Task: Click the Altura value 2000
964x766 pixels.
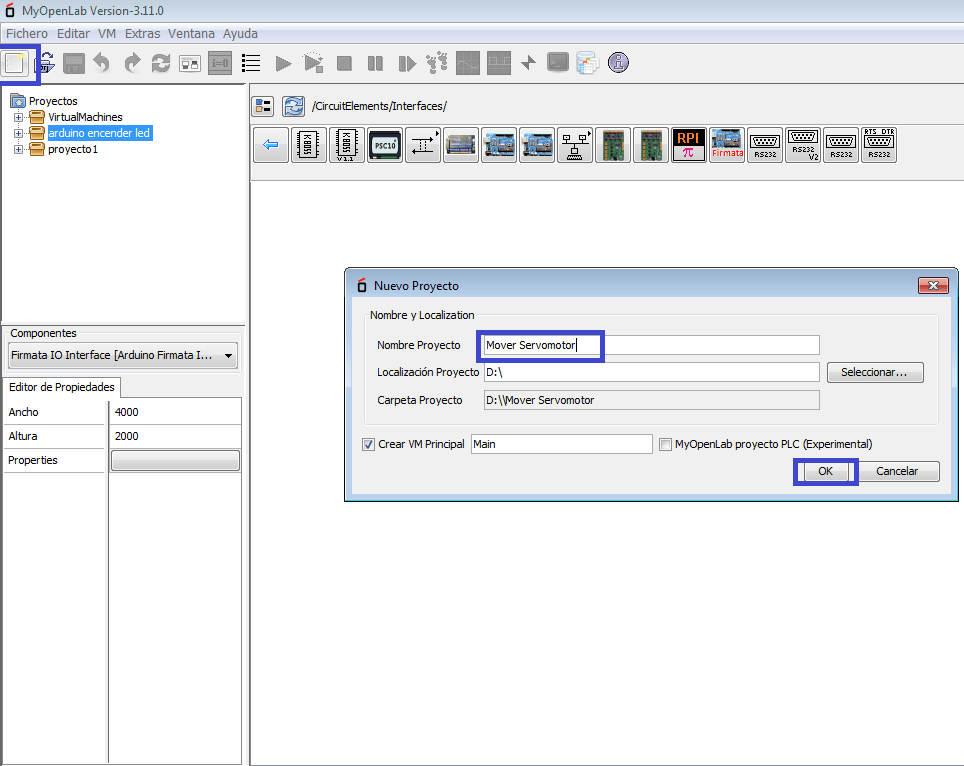Action: [x=176, y=436]
